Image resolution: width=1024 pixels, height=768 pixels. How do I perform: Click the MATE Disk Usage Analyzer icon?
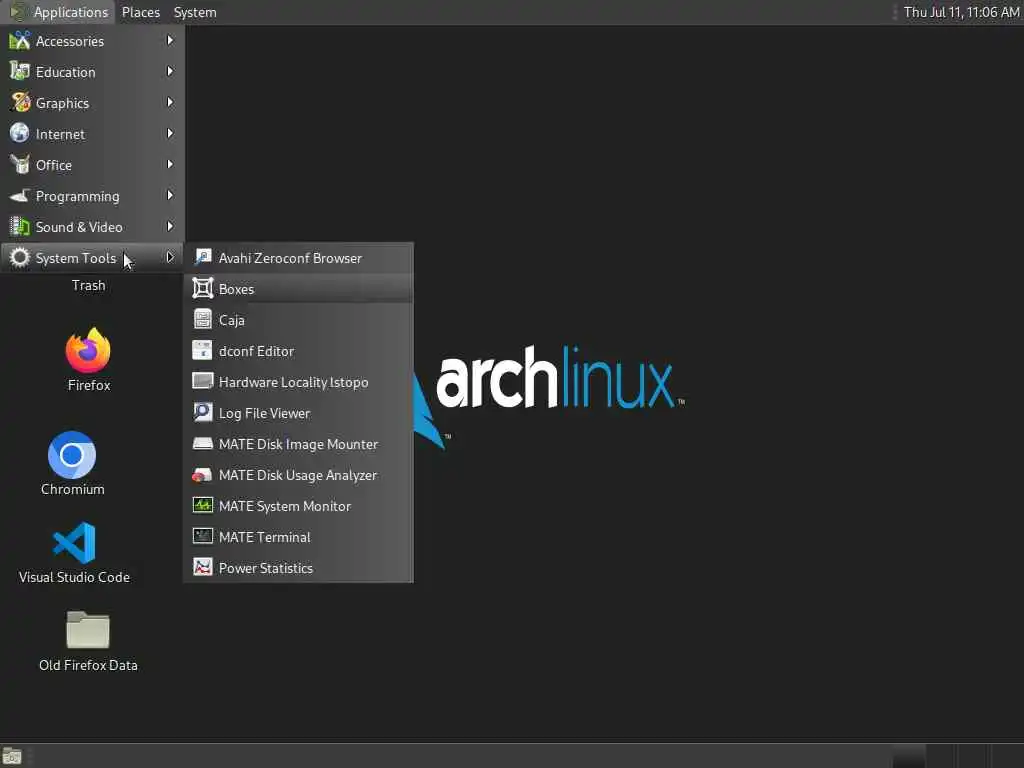tap(202, 475)
